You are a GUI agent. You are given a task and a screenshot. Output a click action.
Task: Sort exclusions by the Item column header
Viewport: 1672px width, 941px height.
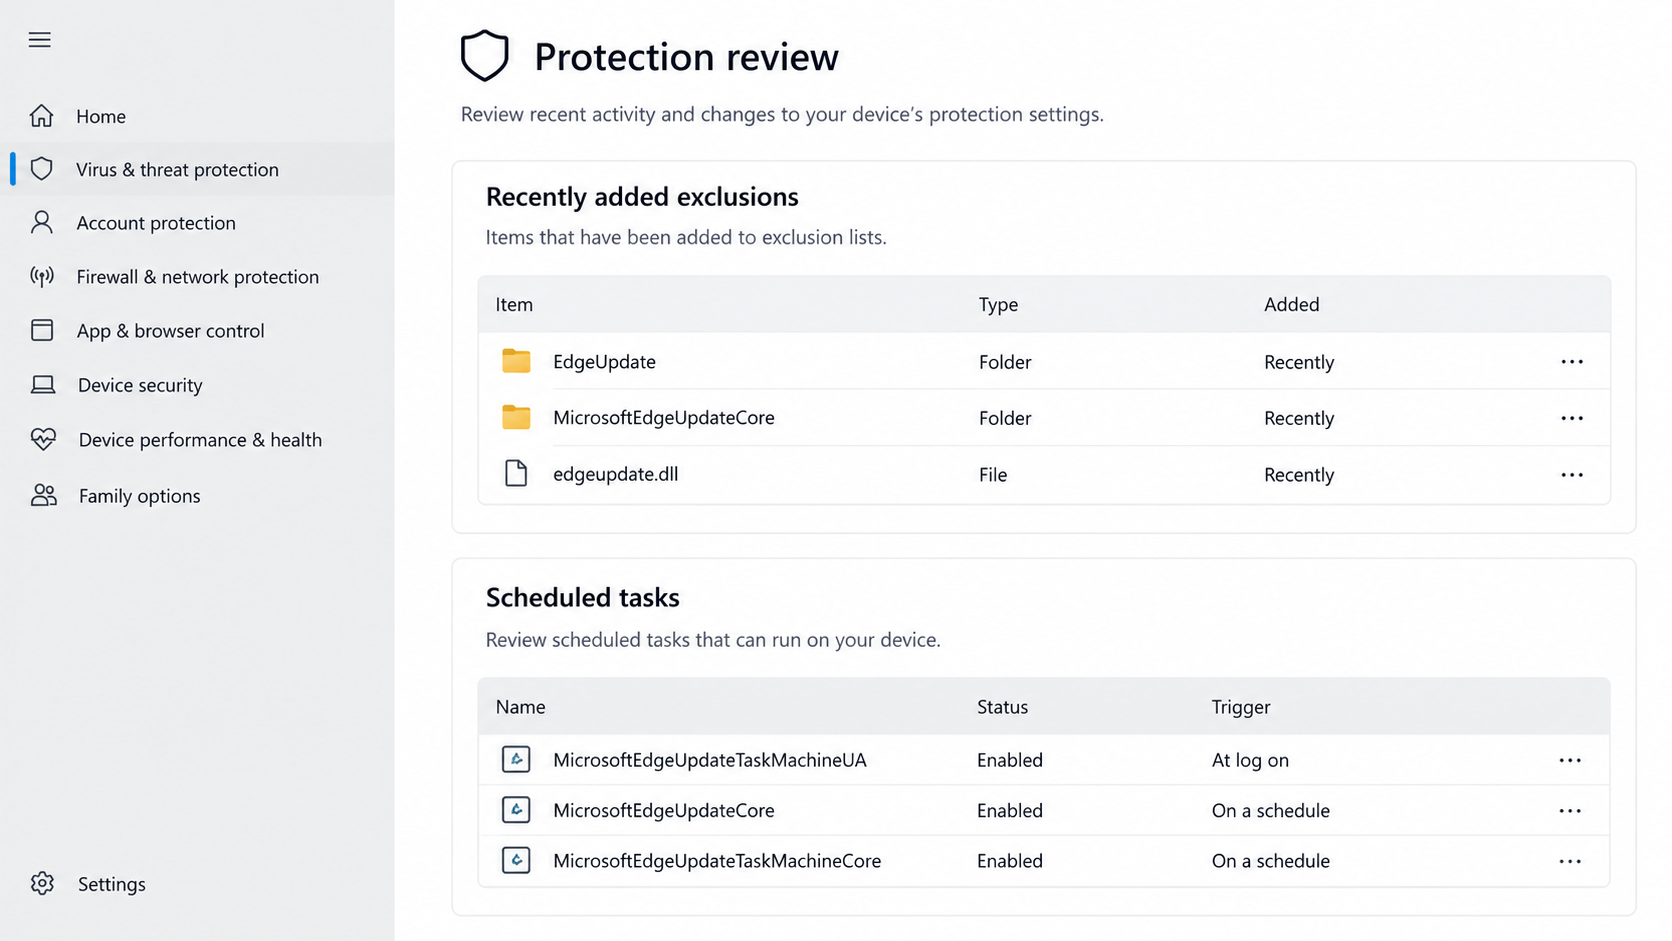514,304
